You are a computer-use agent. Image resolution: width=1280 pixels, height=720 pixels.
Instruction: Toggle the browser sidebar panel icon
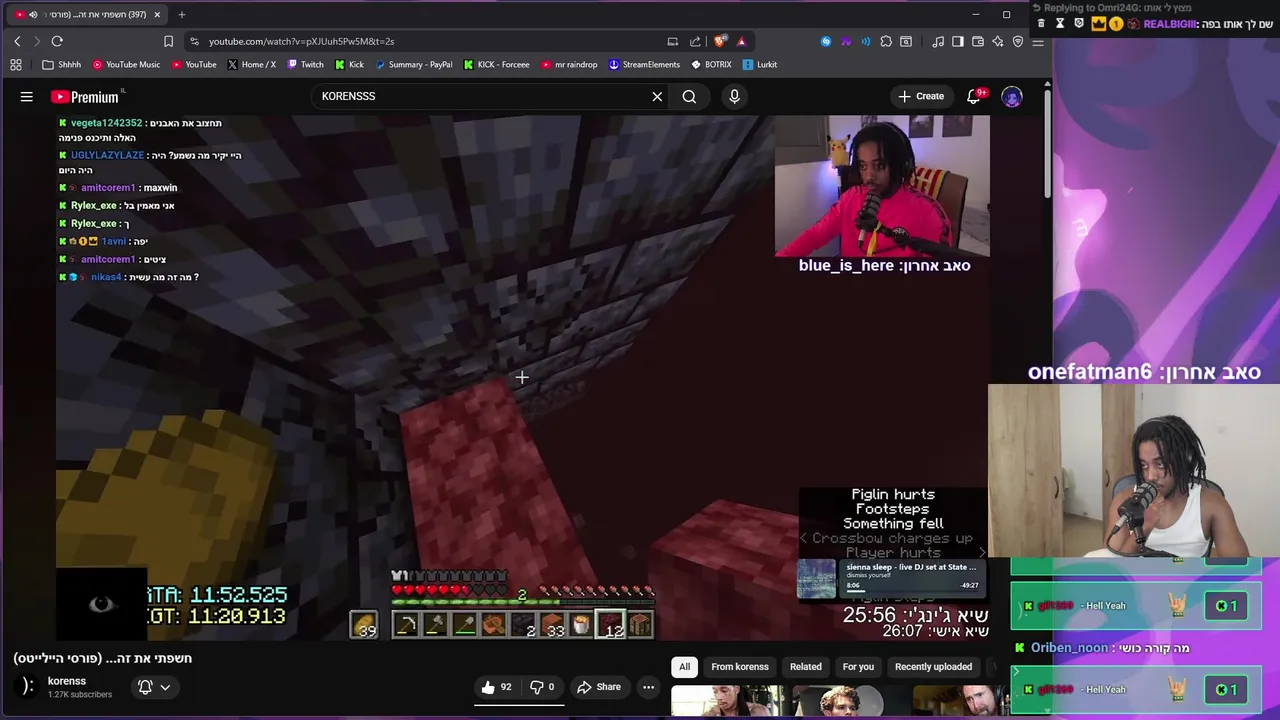(x=958, y=41)
